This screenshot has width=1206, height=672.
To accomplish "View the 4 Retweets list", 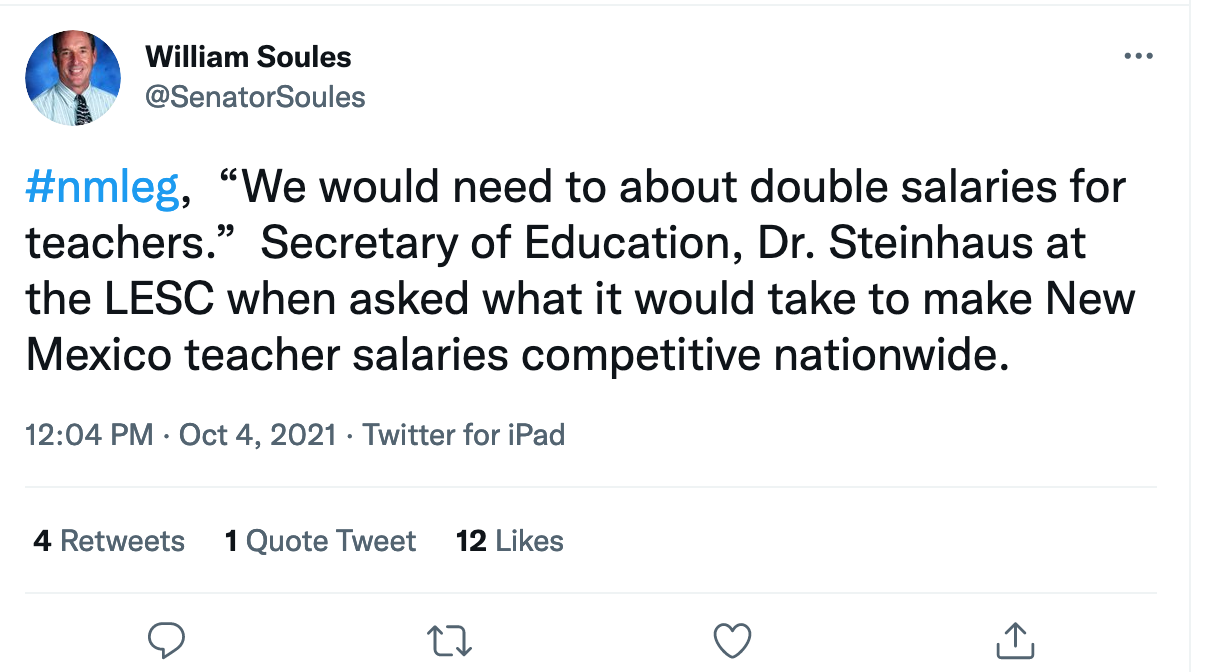I will [109, 541].
